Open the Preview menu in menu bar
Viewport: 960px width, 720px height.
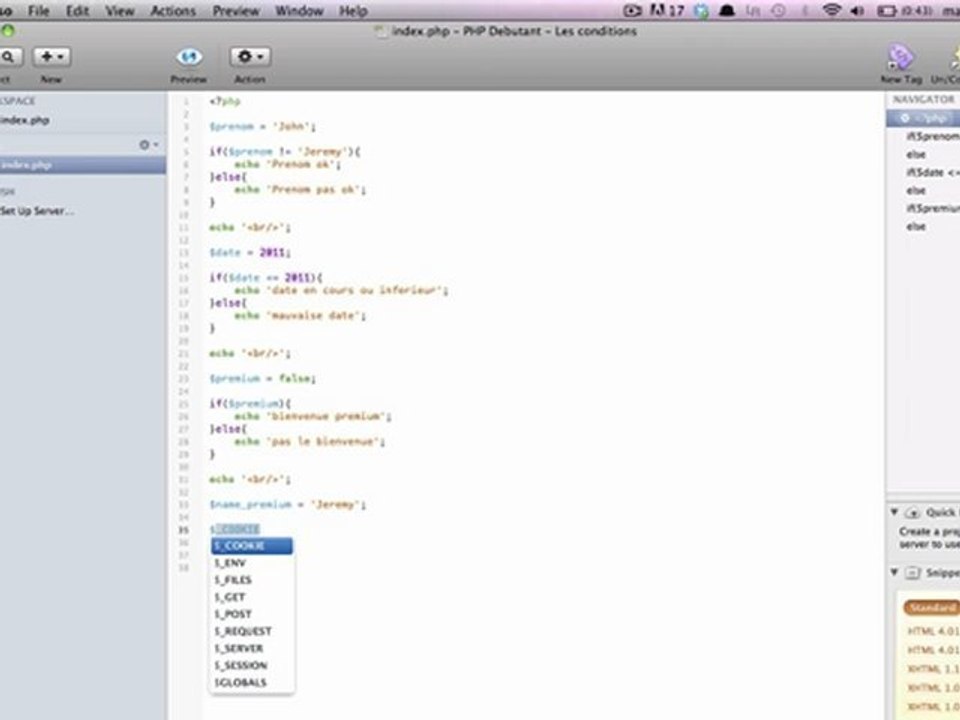pos(236,10)
